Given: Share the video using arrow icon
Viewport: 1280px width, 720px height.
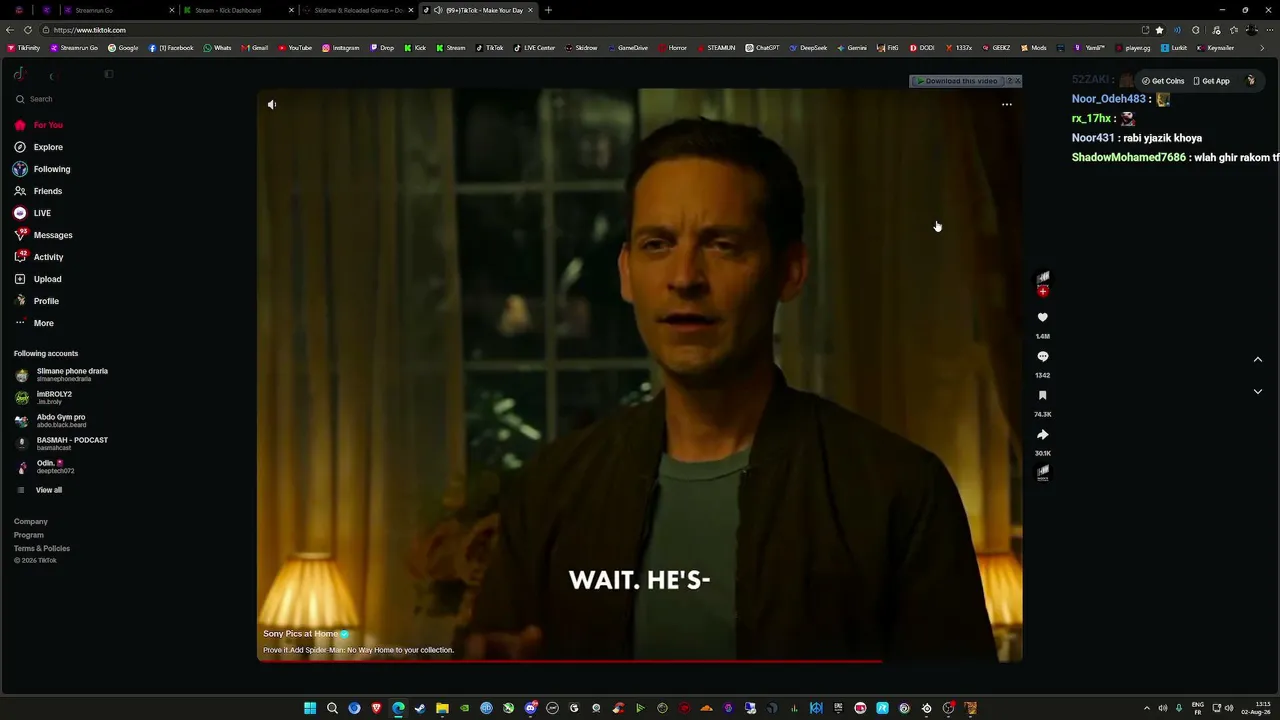Looking at the screenshot, I should tap(1042, 434).
